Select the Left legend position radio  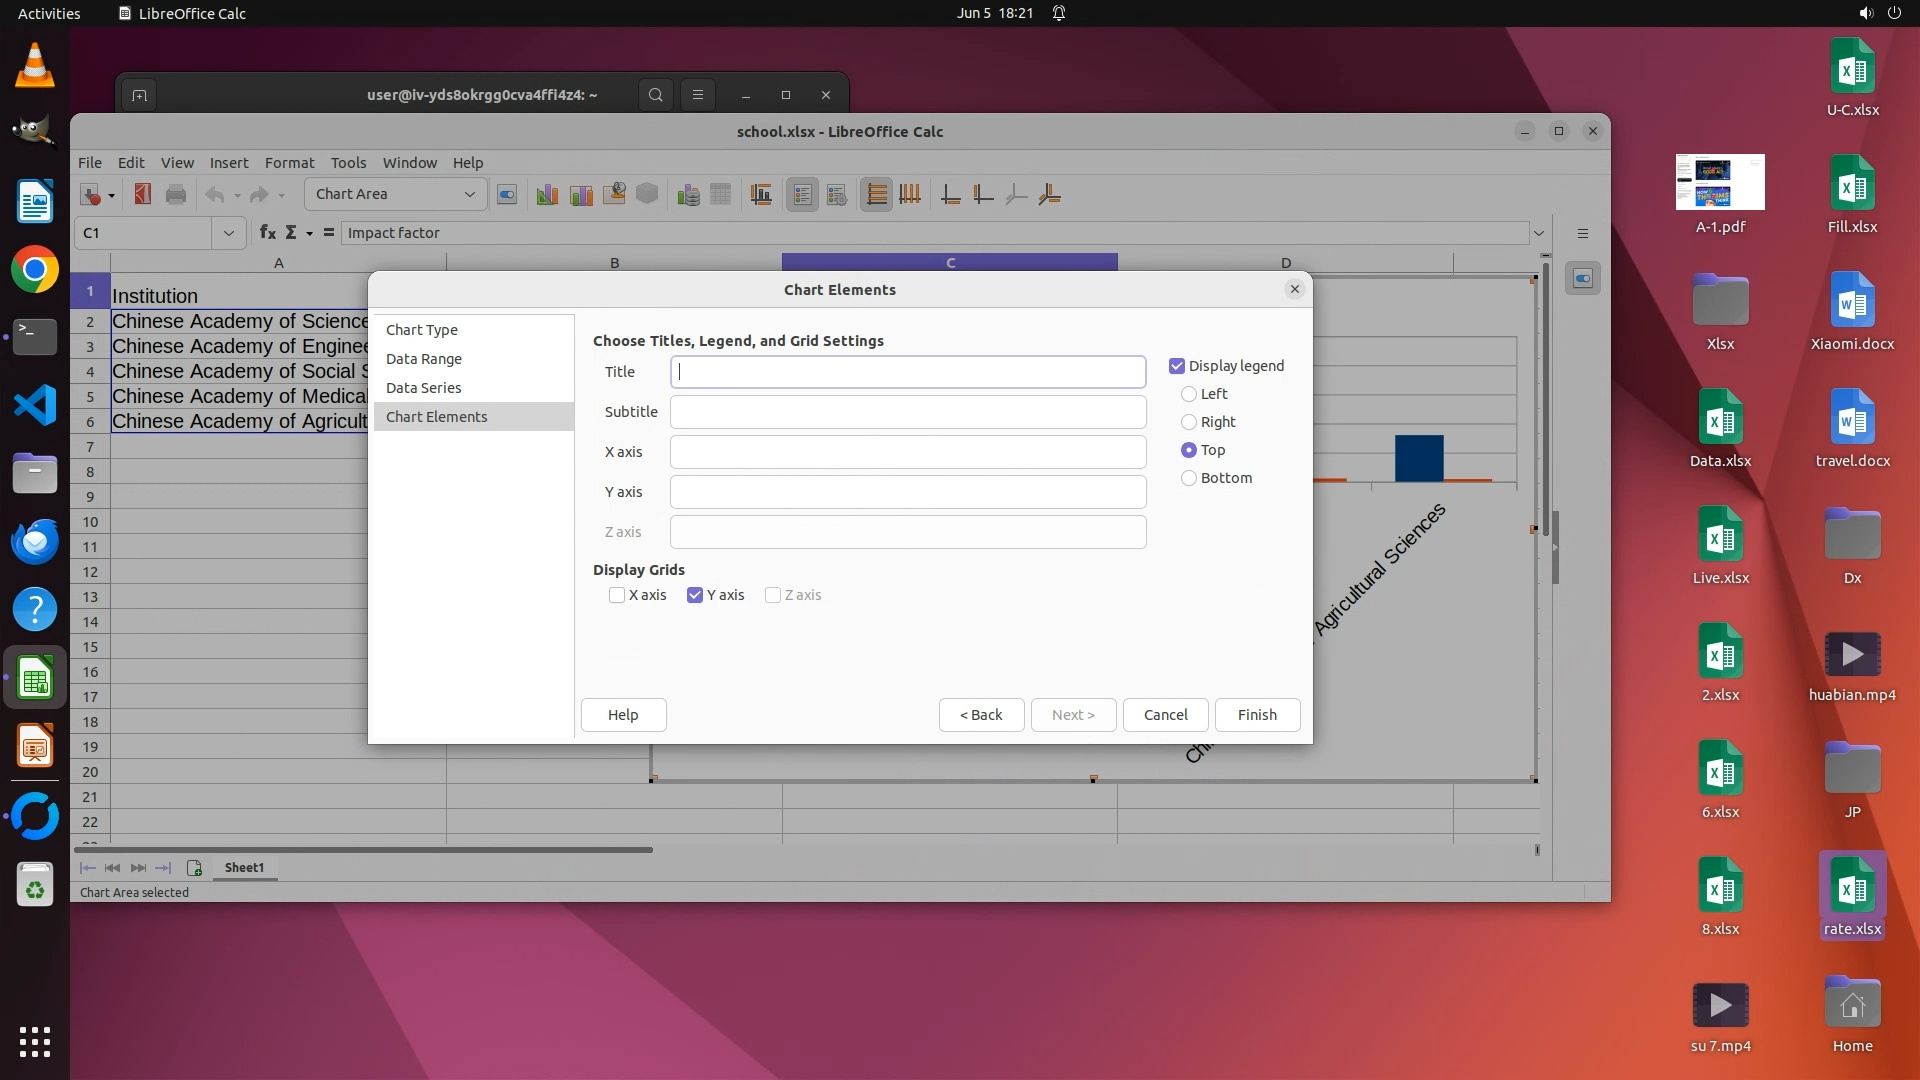1189,394
